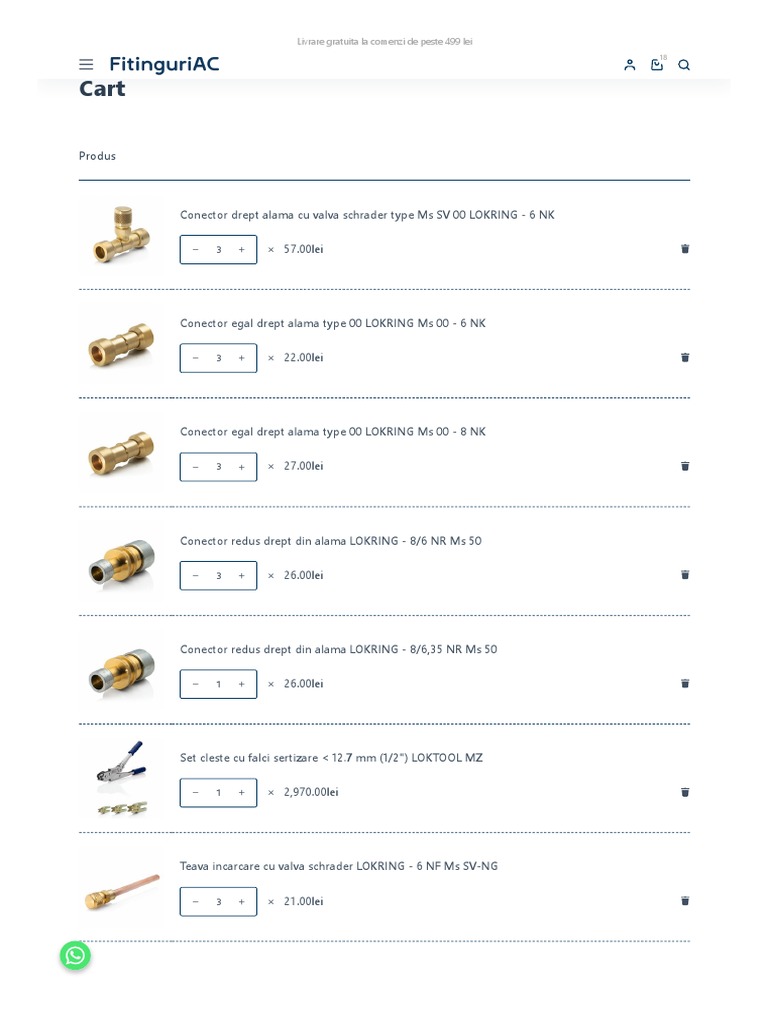This screenshot has height=1024, width=768.
Task: Increase quantity of Teava incarcare LOKRING
Action: coord(241,902)
